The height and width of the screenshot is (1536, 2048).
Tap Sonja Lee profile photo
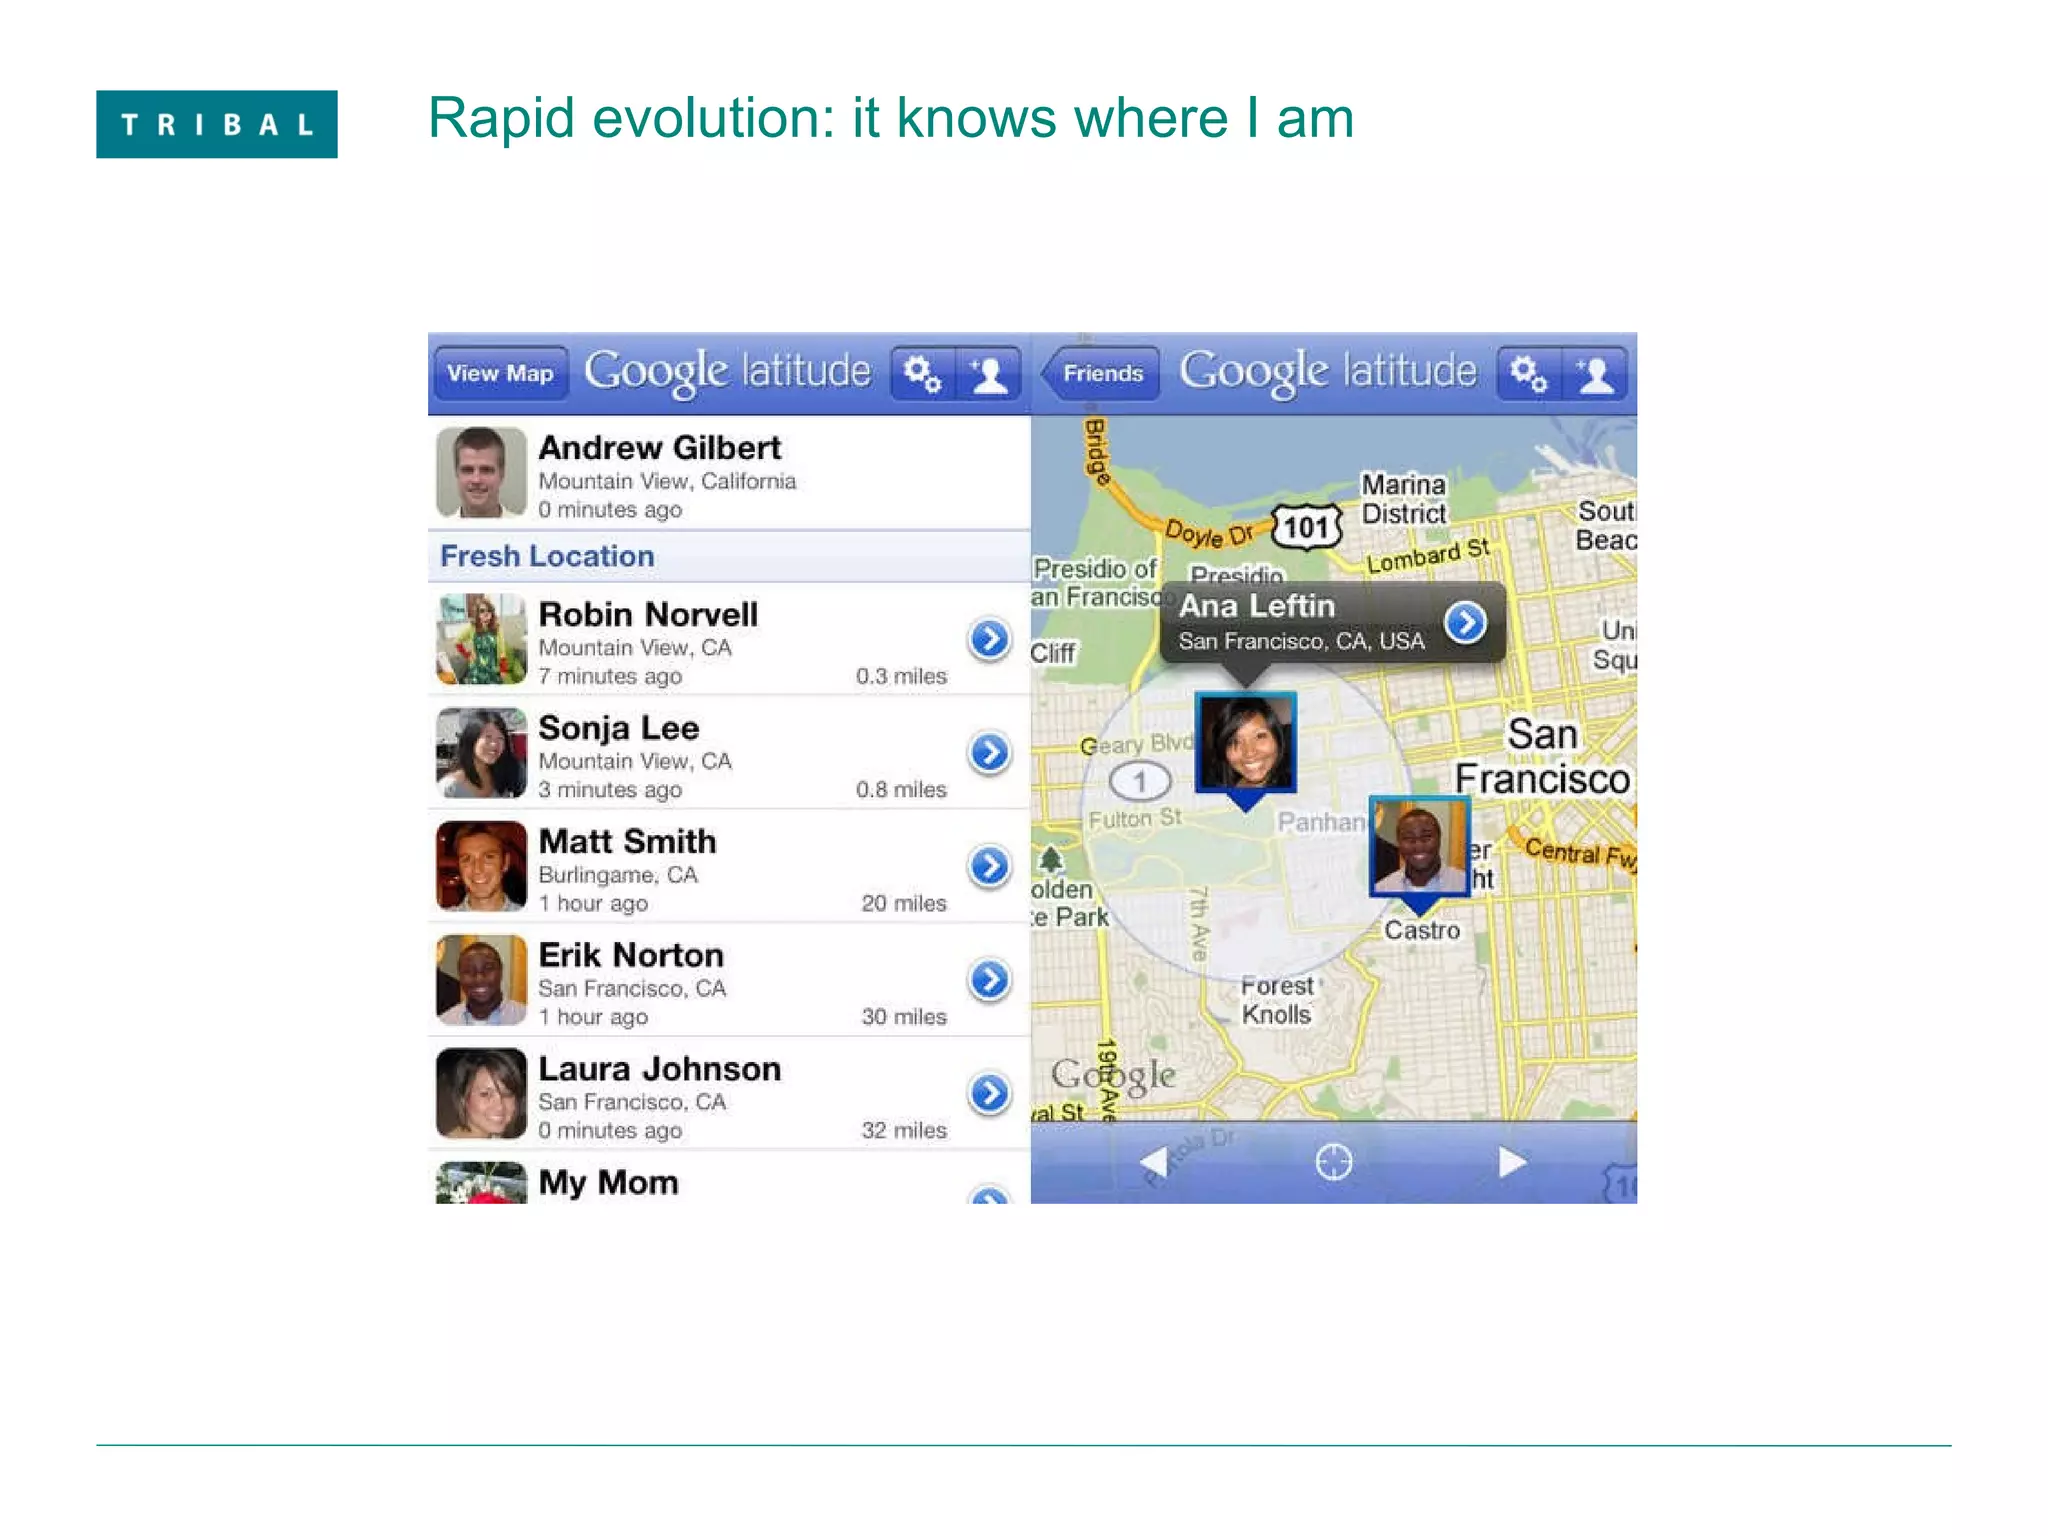[x=481, y=752]
